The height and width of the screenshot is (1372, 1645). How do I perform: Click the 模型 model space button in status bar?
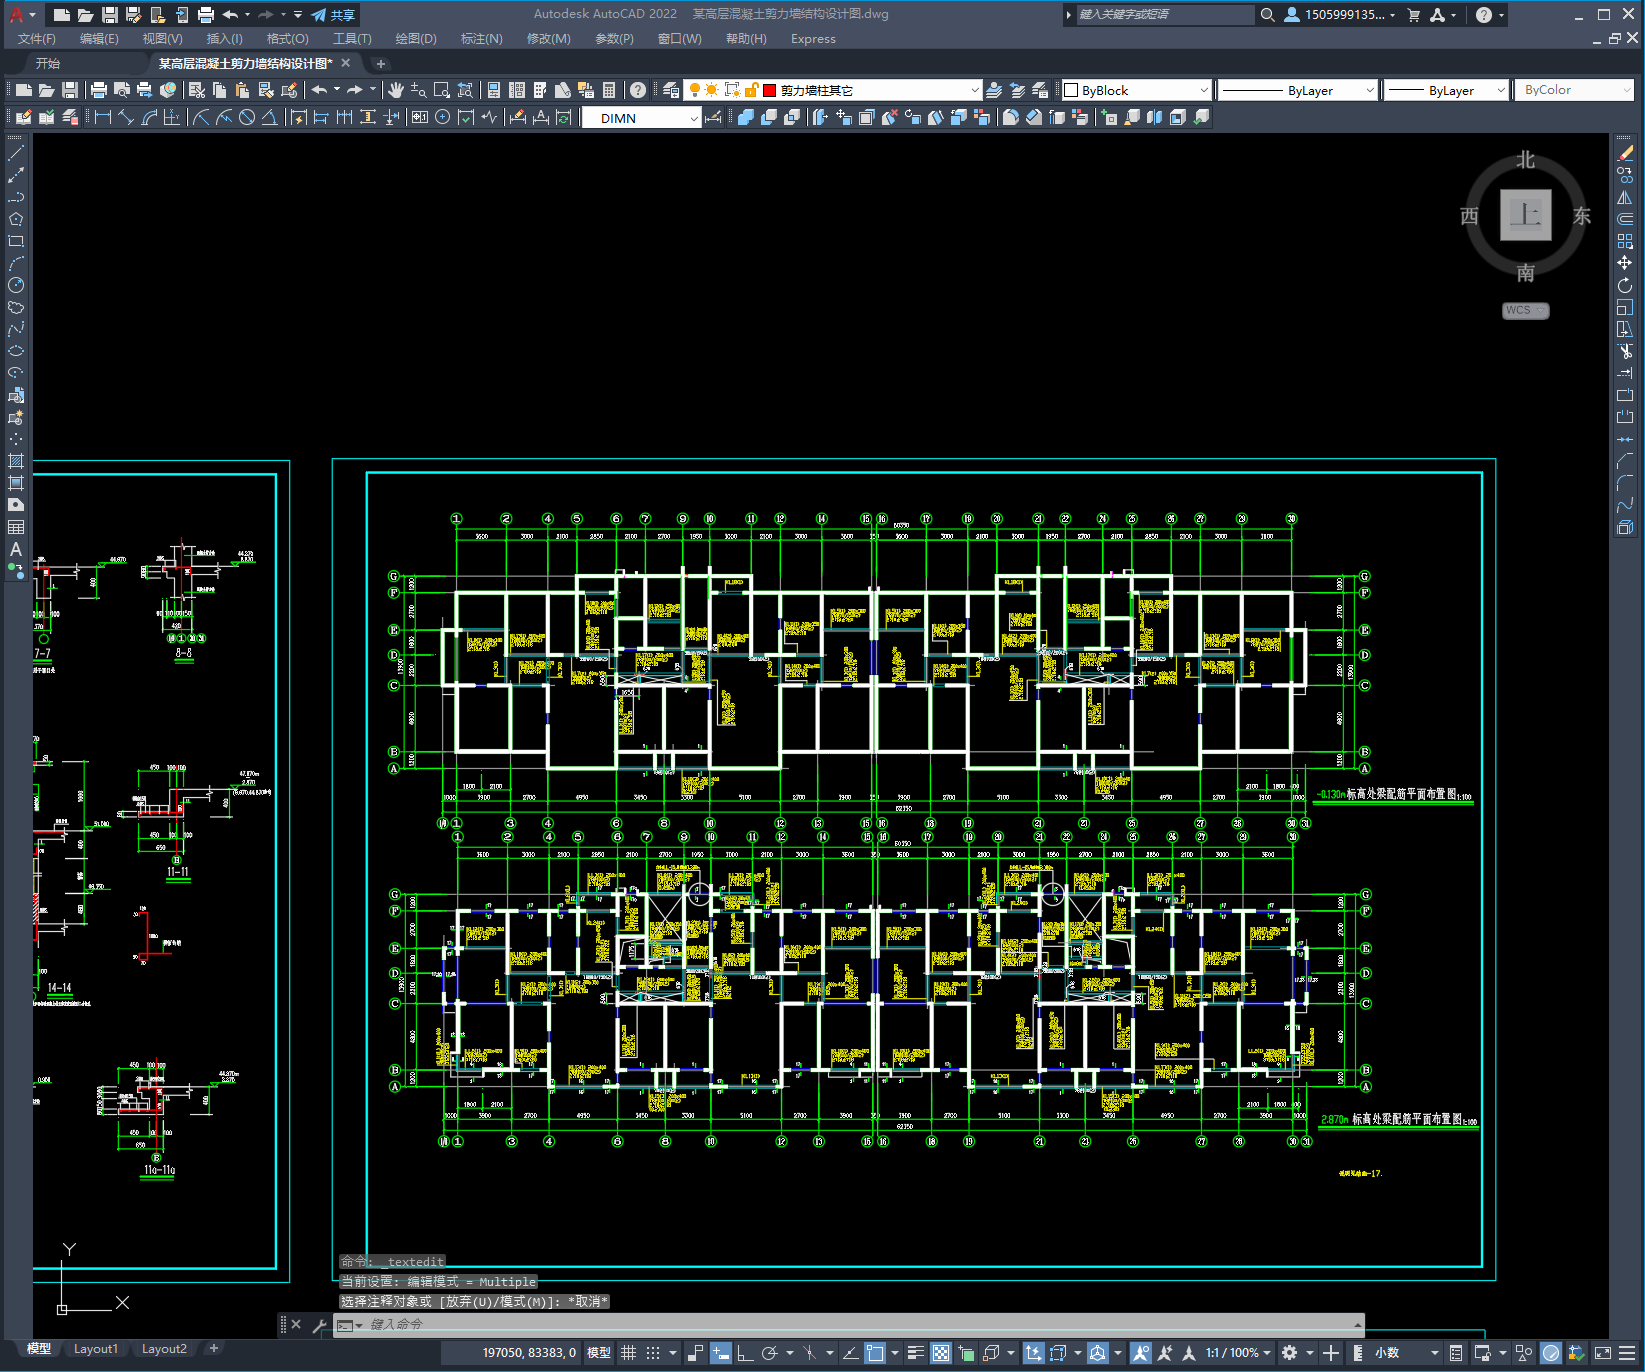[599, 1353]
